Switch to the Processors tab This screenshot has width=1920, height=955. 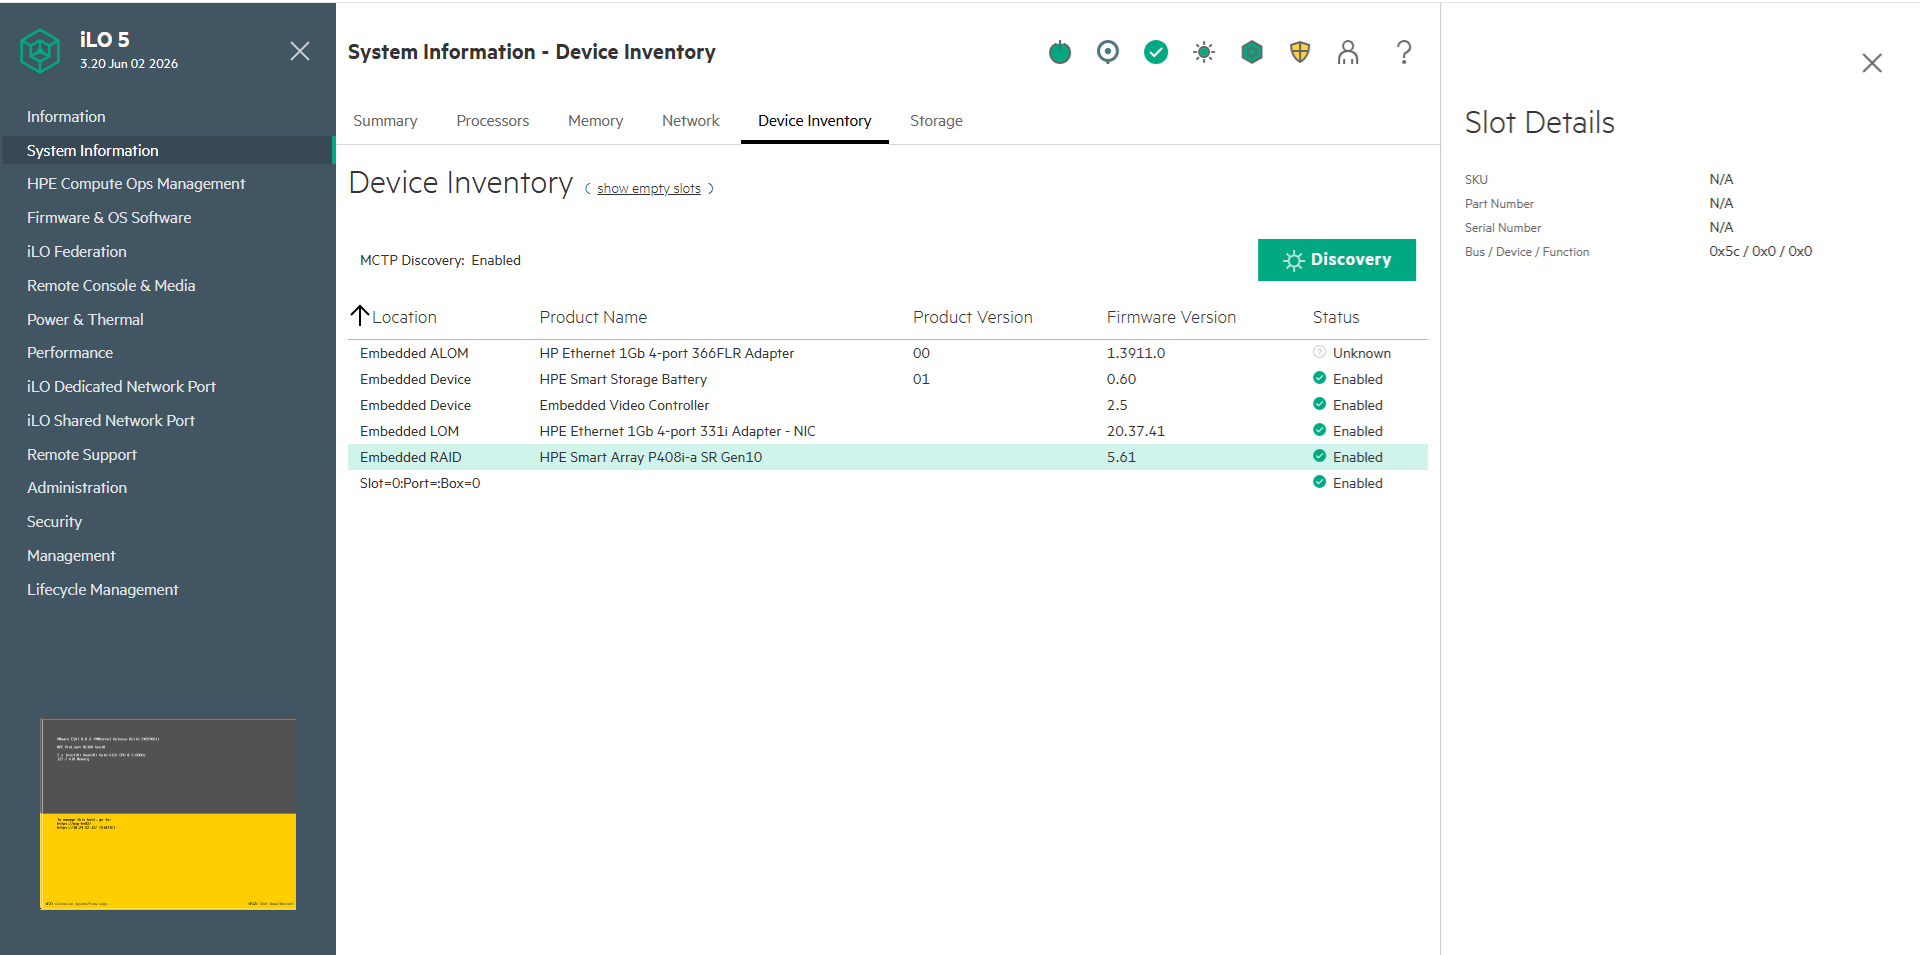(x=493, y=121)
